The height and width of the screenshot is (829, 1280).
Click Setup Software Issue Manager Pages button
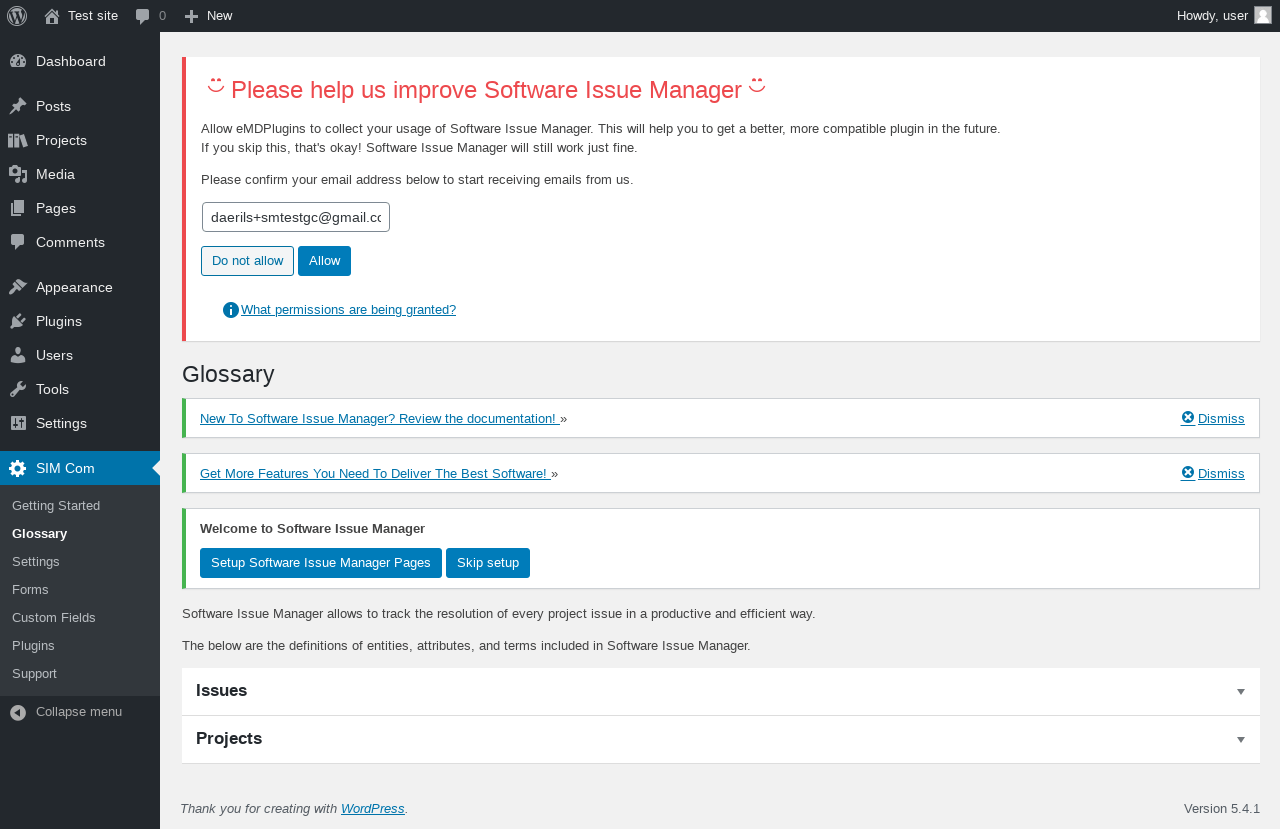[321, 563]
